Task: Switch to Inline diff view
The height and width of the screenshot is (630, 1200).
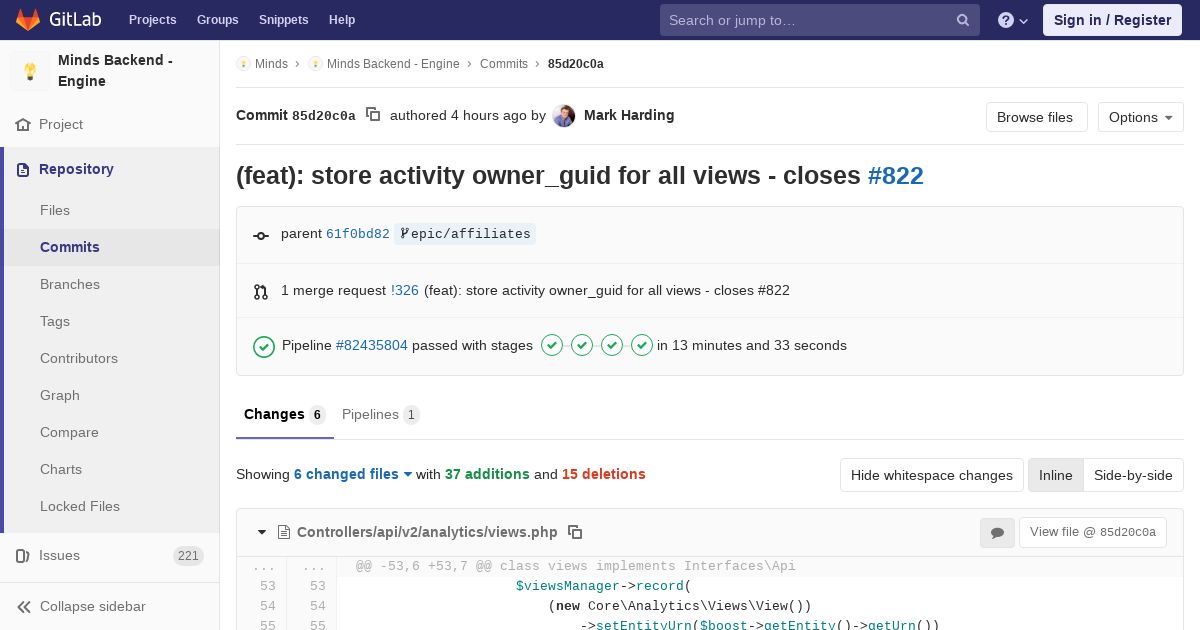Action: (x=1056, y=475)
